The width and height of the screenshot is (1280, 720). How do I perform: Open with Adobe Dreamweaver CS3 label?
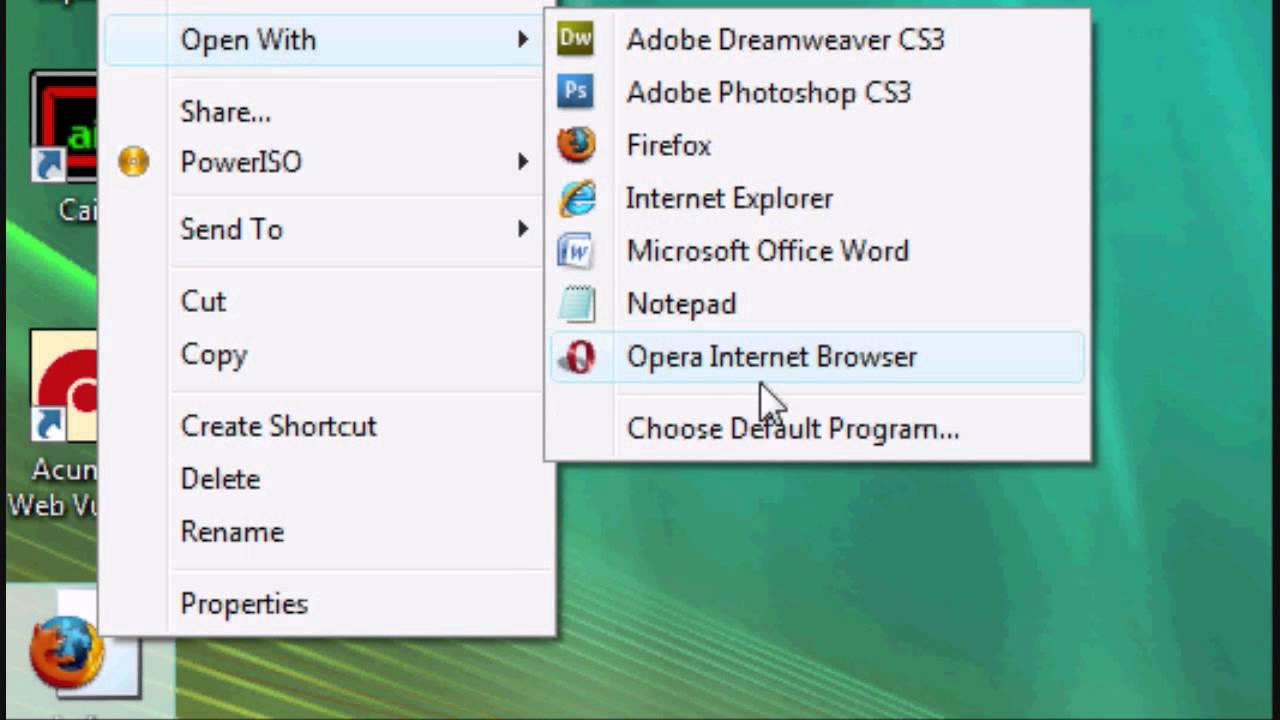785,39
